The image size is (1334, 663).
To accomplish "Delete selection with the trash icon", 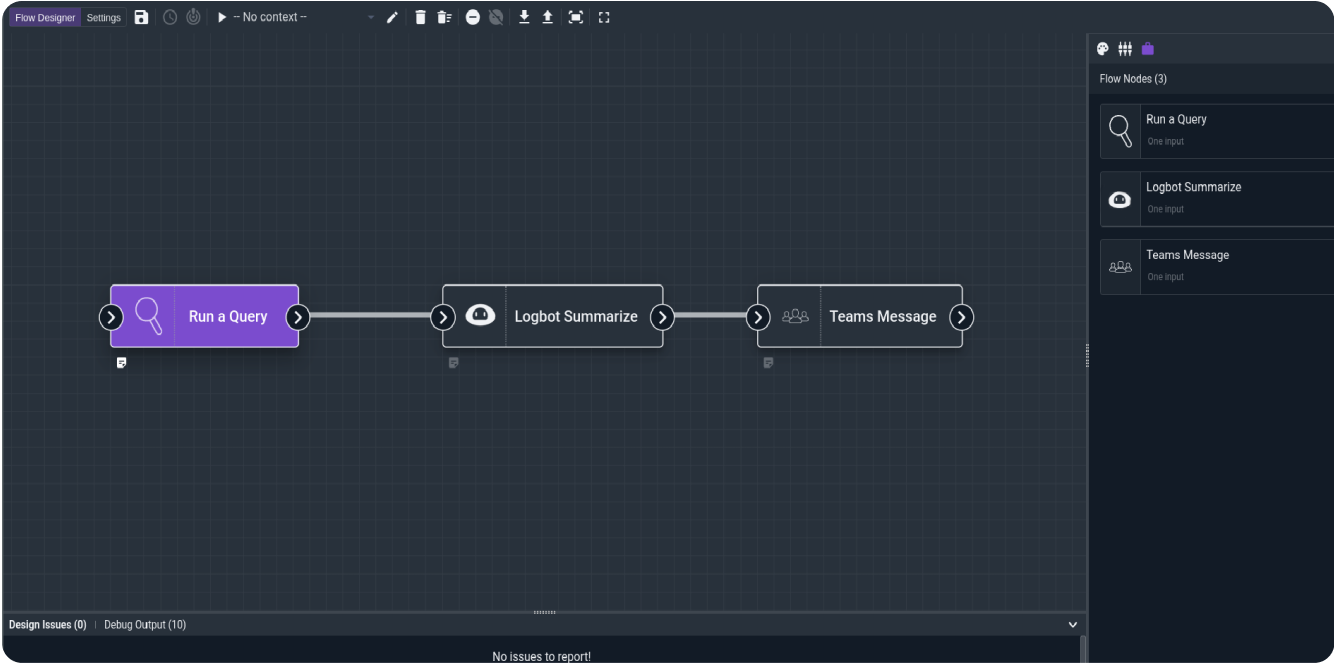I will point(420,17).
